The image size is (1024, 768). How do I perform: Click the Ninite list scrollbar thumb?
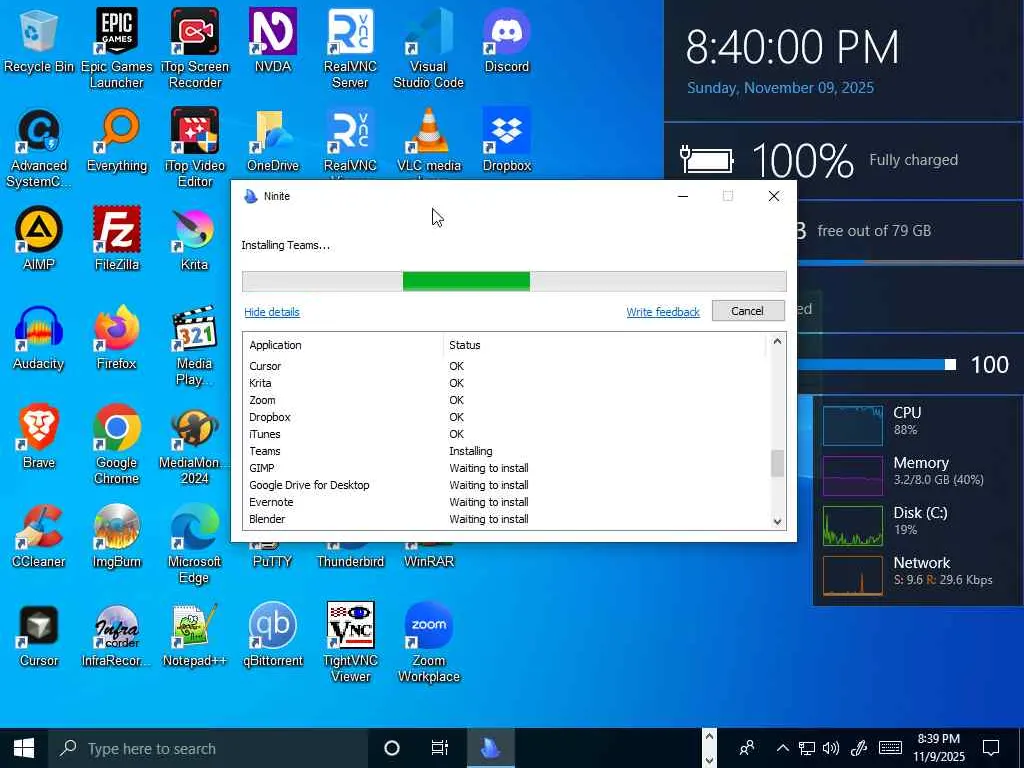tap(777, 464)
